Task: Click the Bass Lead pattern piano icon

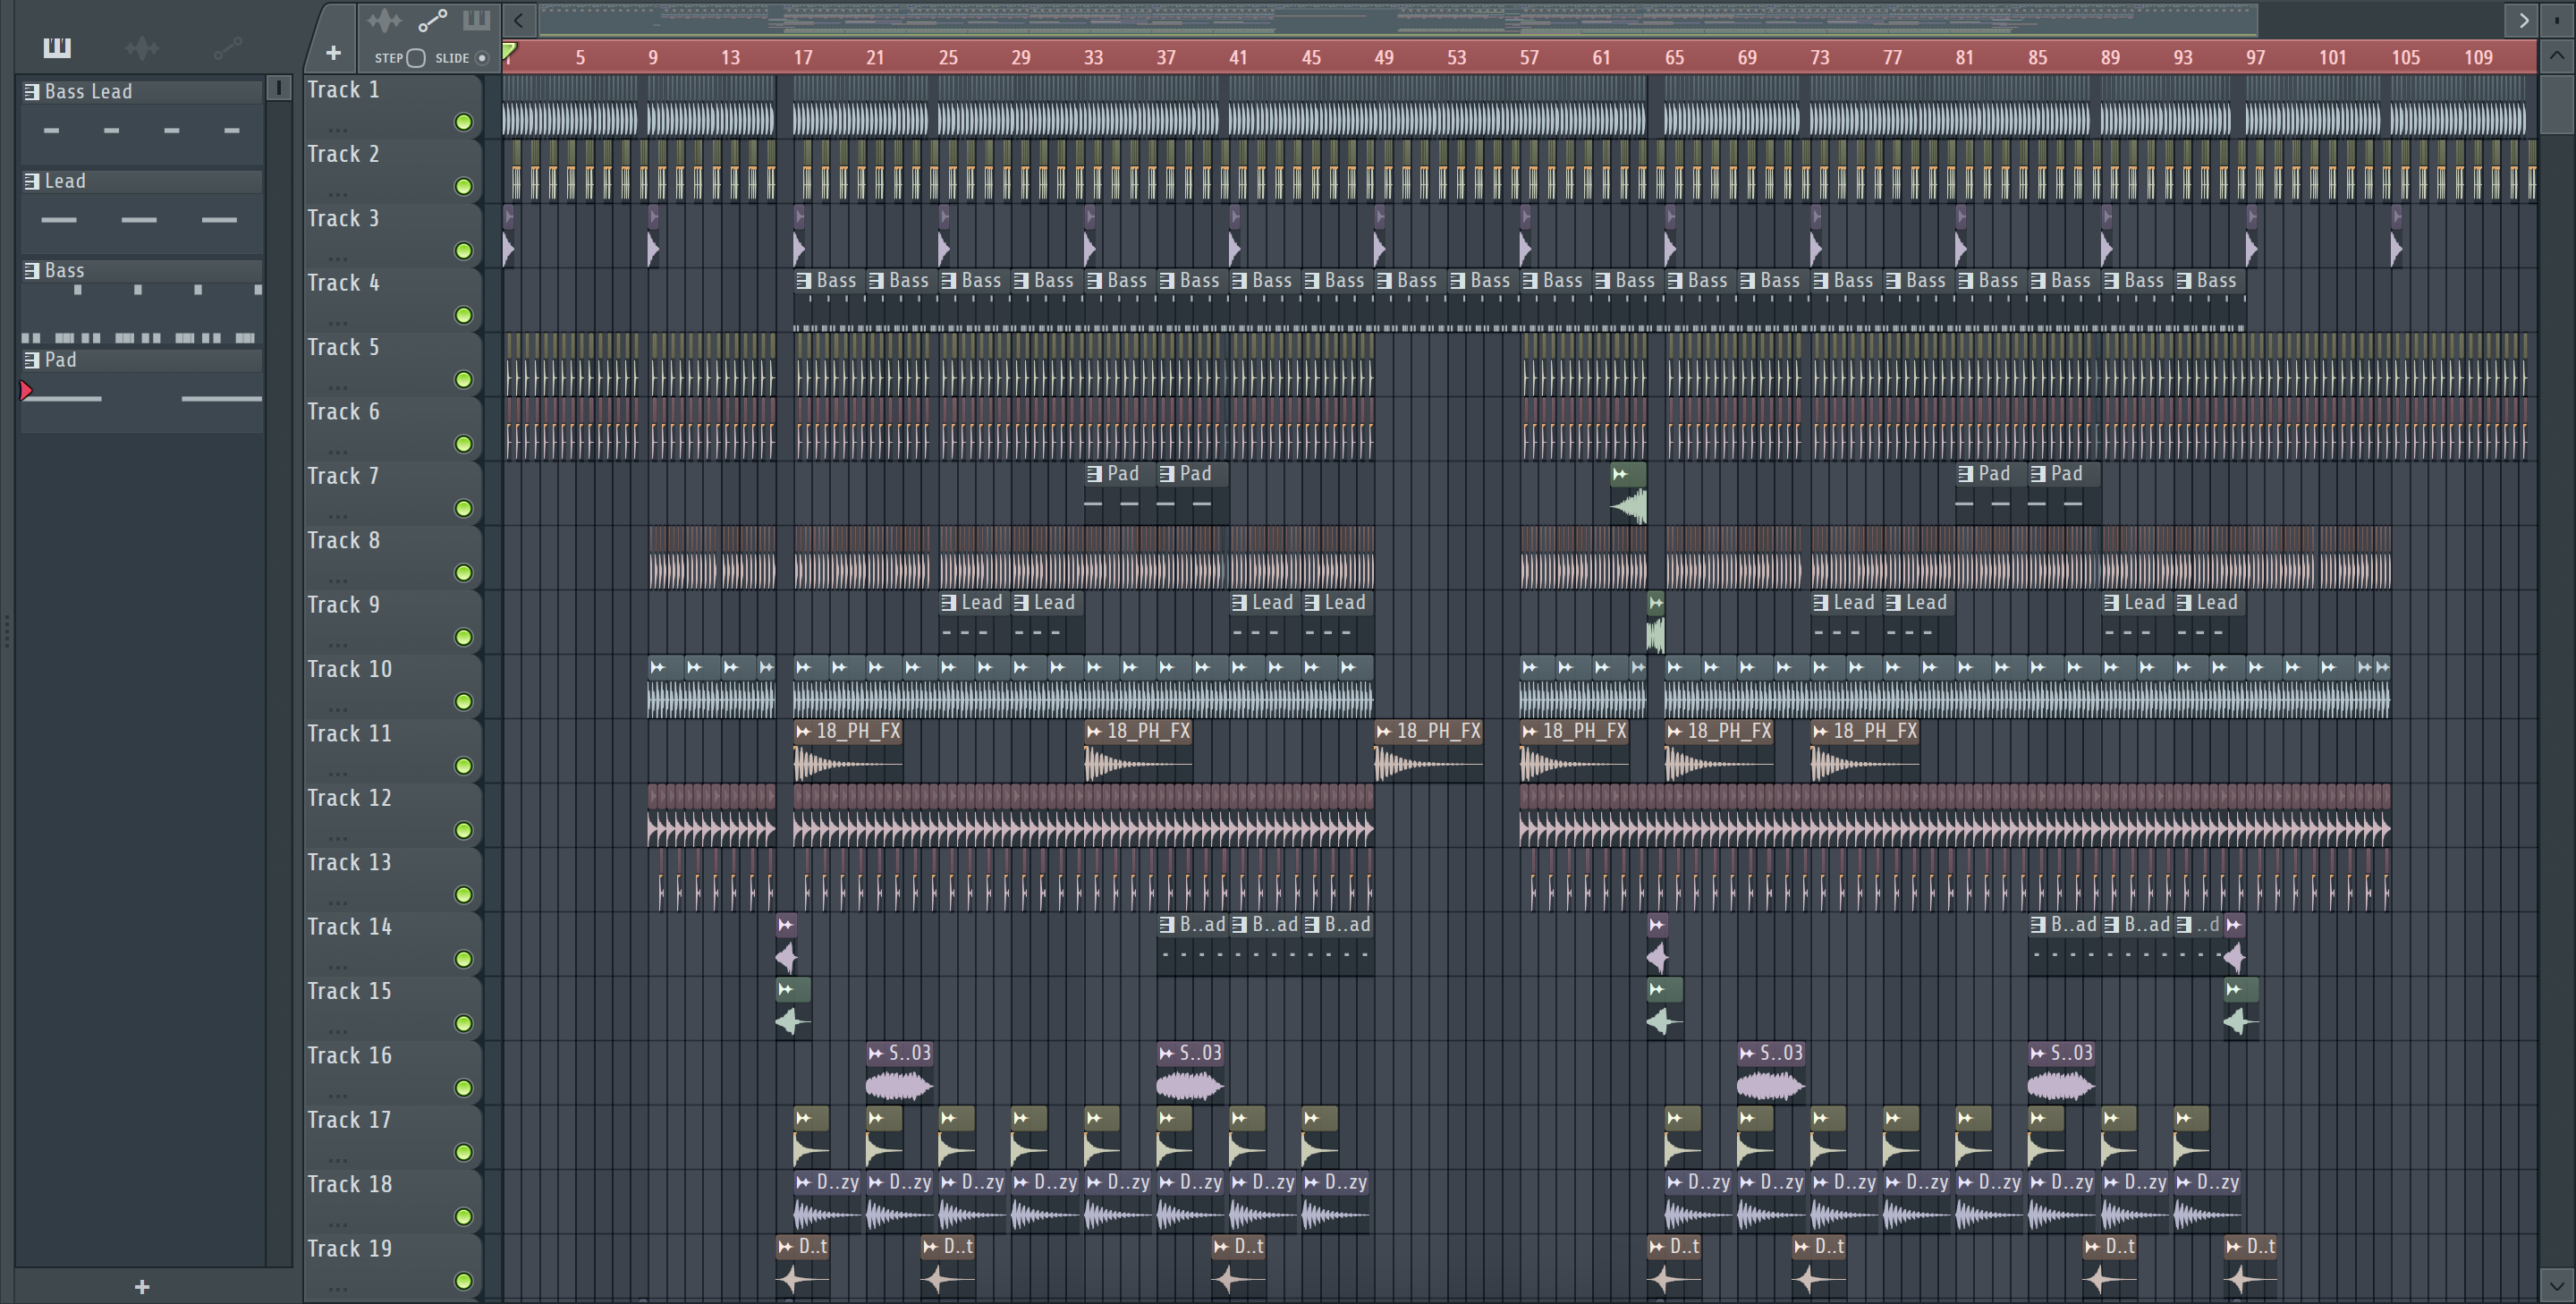Action: [x=32, y=91]
